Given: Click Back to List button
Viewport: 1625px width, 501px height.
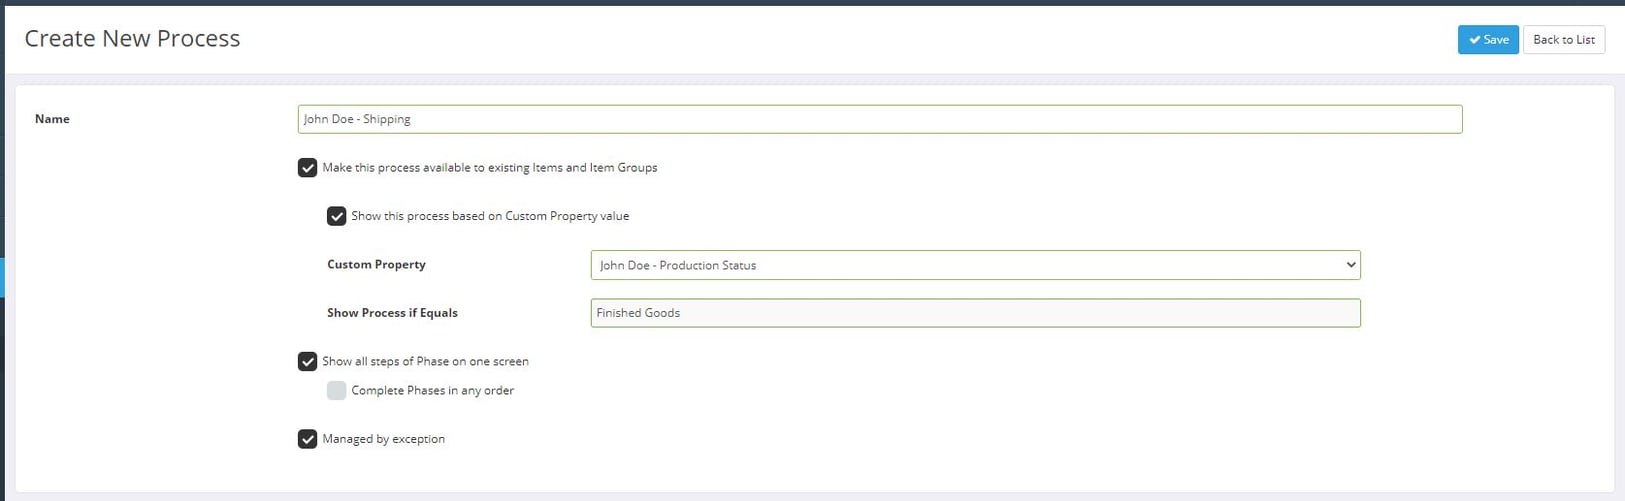Looking at the screenshot, I should tap(1563, 40).
